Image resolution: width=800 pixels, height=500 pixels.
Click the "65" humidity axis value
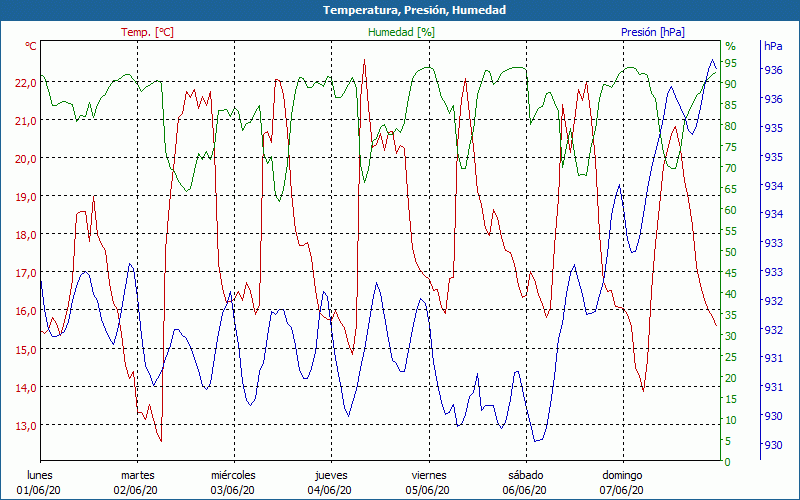tap(731, 189)
